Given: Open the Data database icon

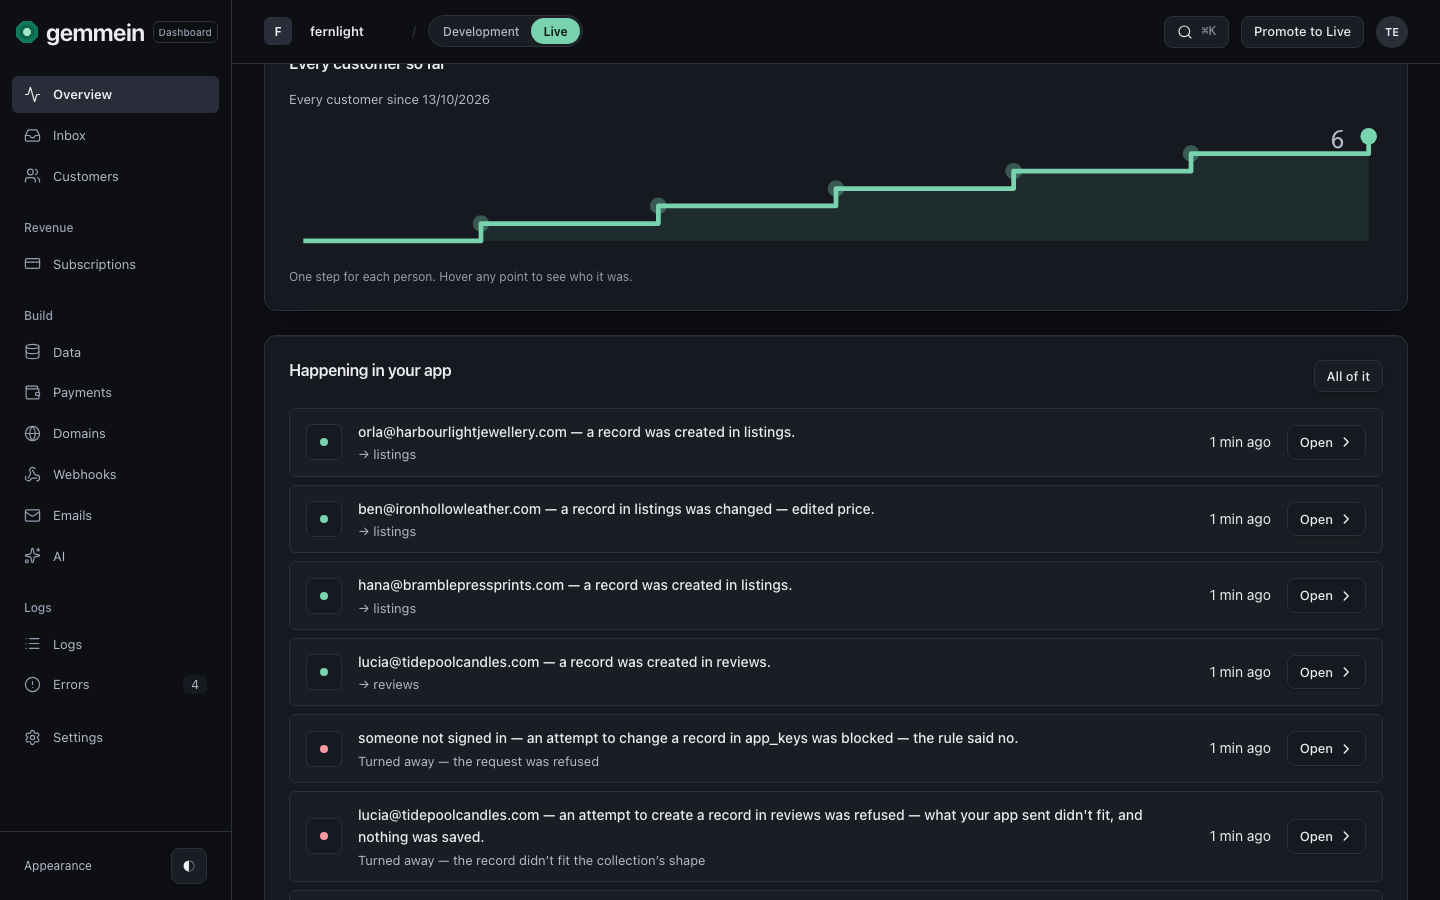Looking at the screenshot, I should [33, 352].
